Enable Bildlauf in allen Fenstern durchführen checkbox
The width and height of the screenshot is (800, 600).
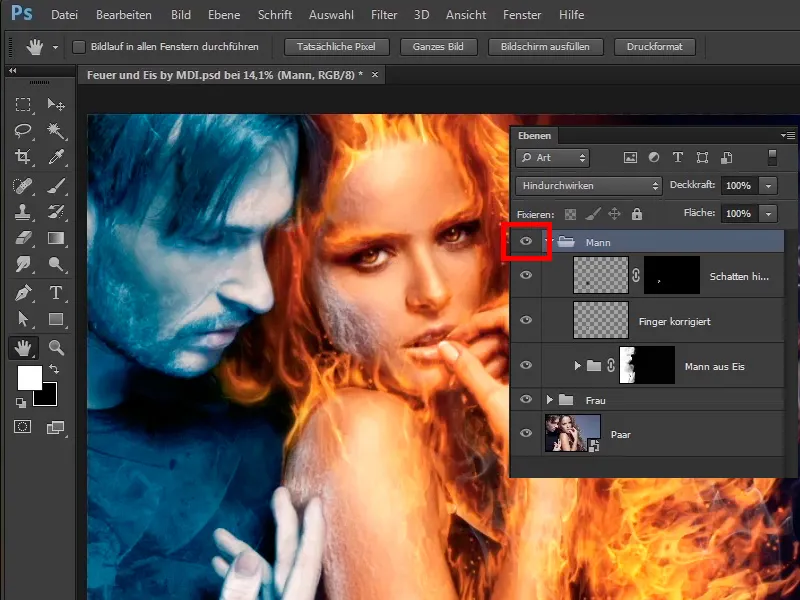tap(79, 47)
